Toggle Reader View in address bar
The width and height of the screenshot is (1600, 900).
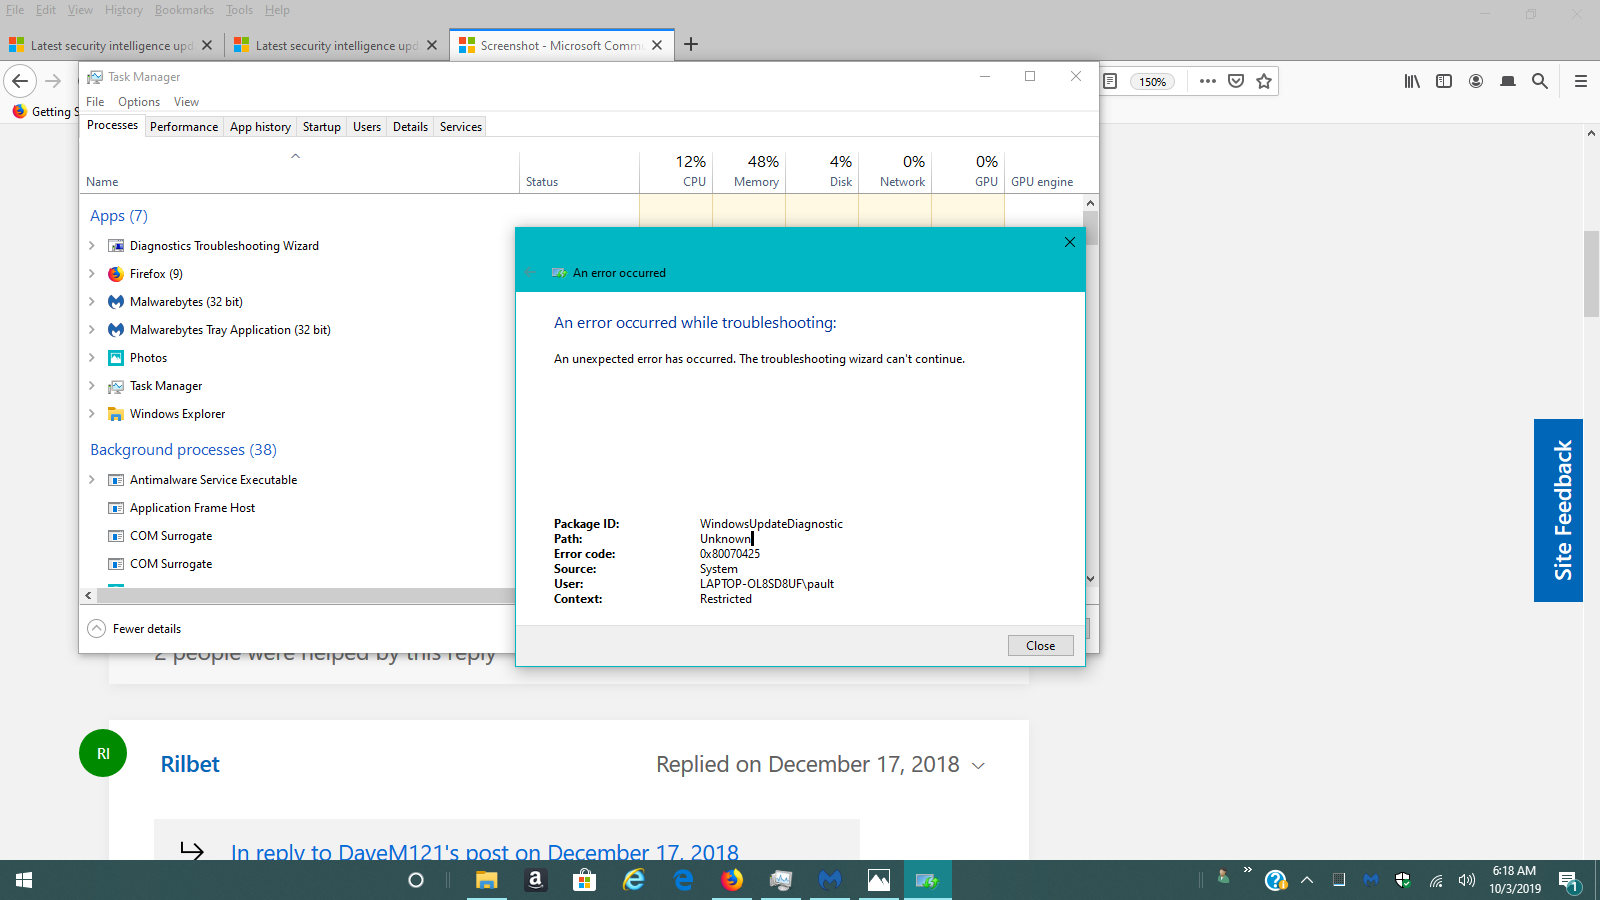(x=1110, y=81)
